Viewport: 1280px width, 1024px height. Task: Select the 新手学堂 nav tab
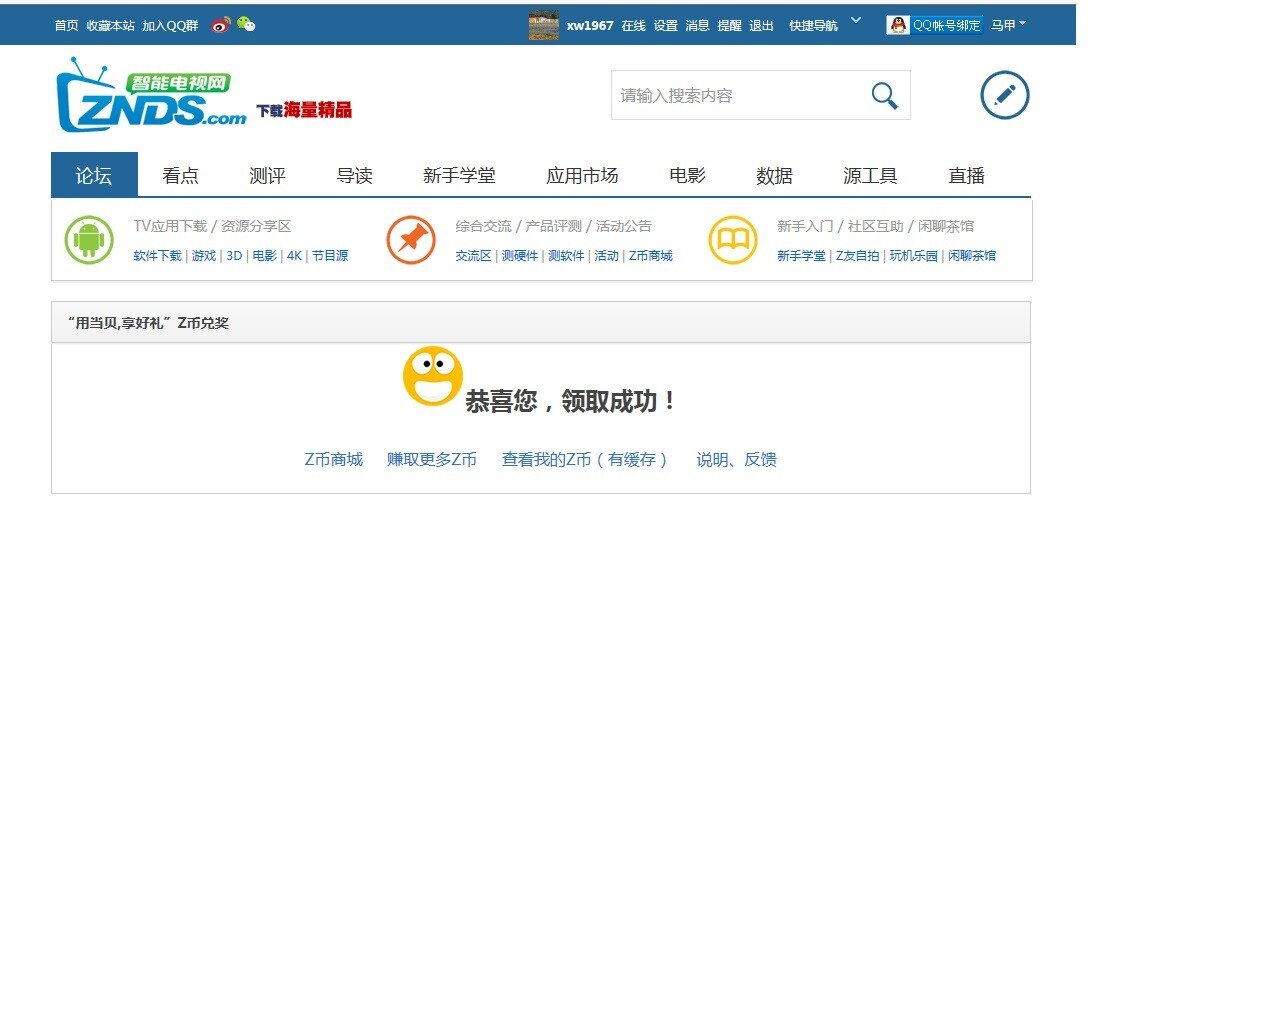[459, 175]
